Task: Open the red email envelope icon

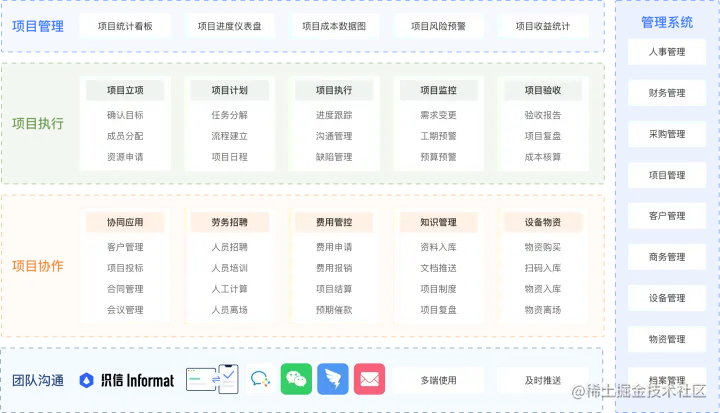Action: (369, 379)
